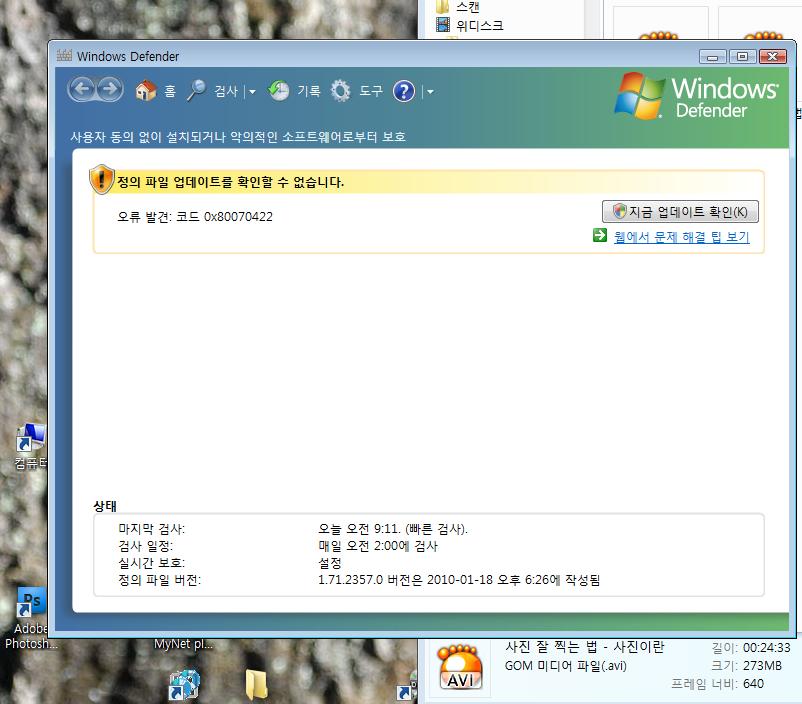The image size is (802, 704).
Task: Go forward with the Forward arrow
Action: 109,90
